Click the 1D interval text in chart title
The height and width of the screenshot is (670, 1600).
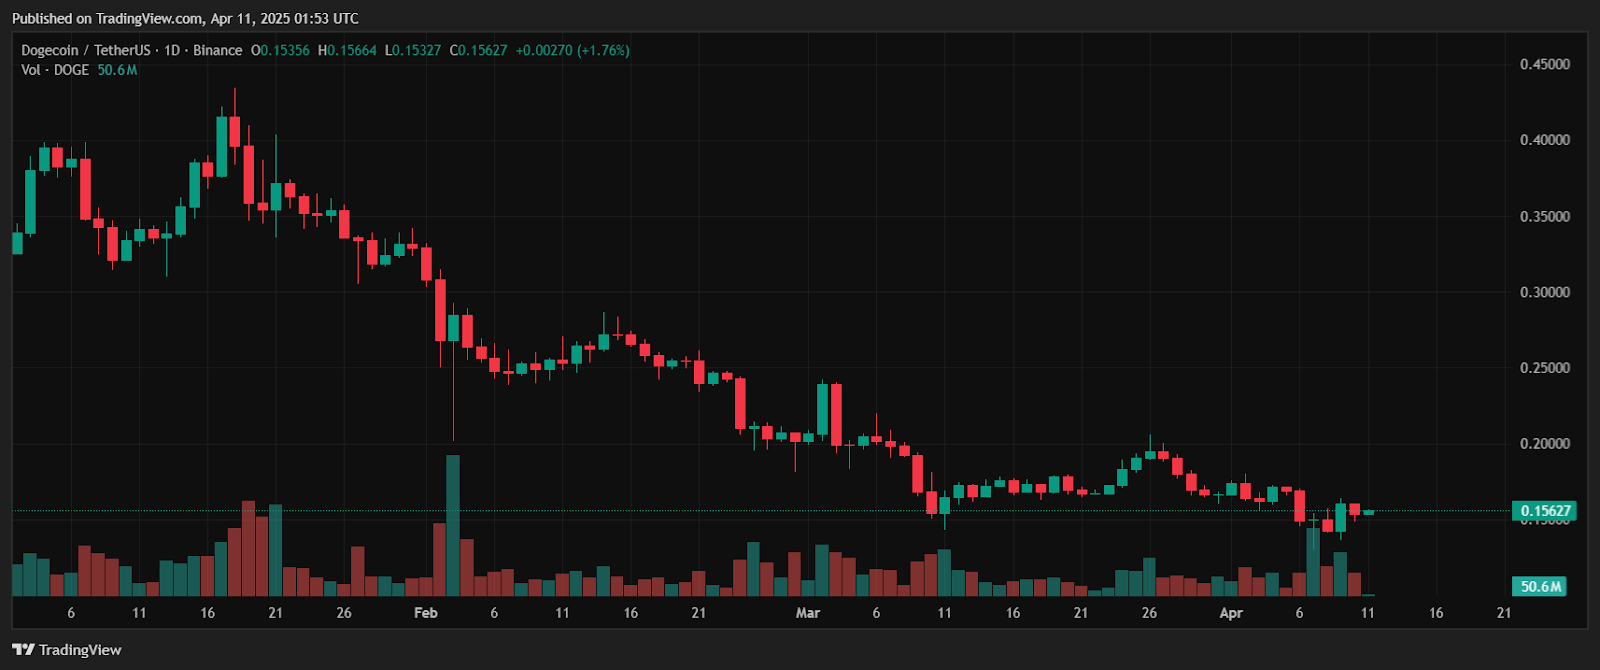(x=172, y=50)
